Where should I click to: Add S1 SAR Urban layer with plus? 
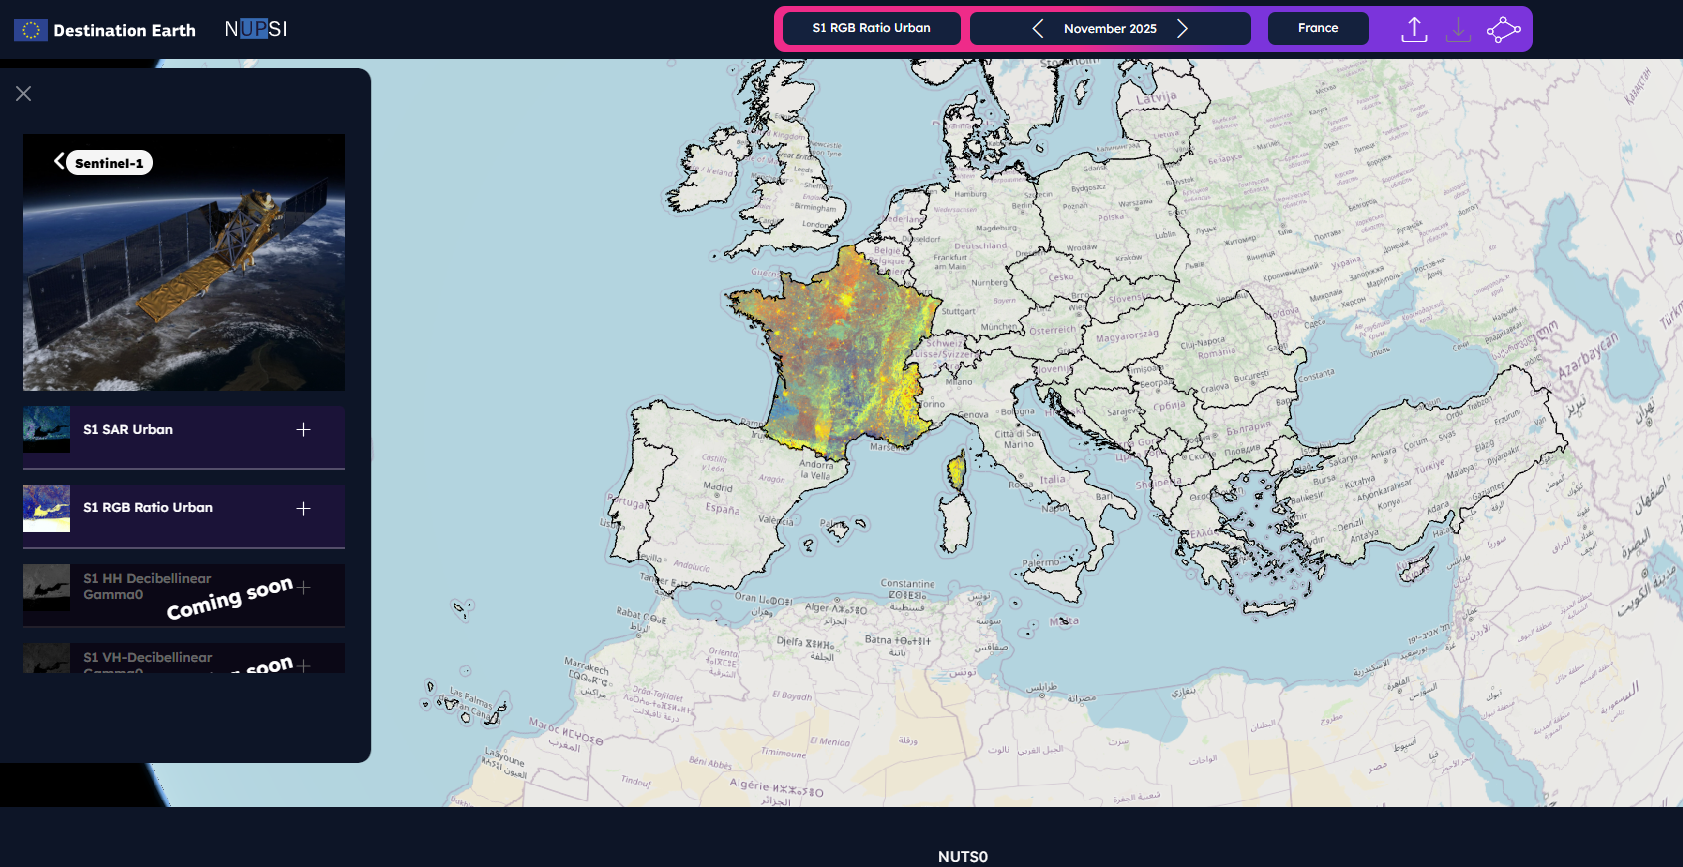pyautogui.click(x=303, y=430)
